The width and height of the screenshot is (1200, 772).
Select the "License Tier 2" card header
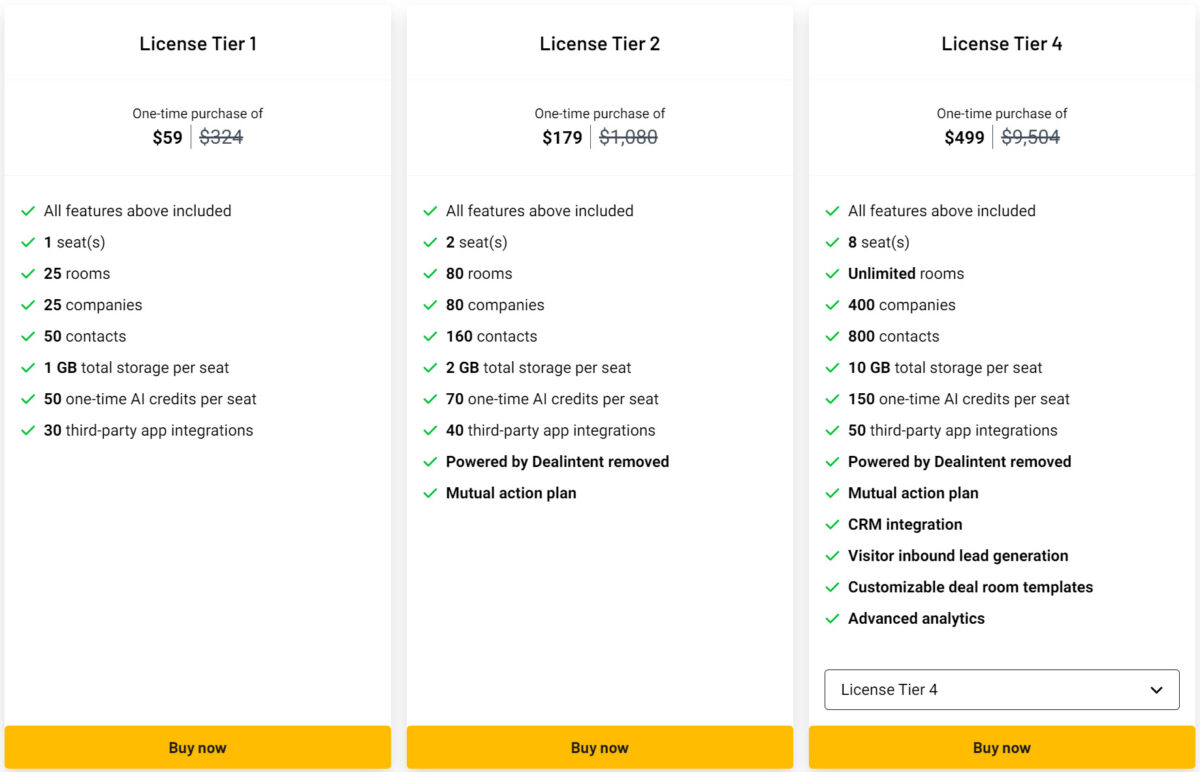click(599, 43)
